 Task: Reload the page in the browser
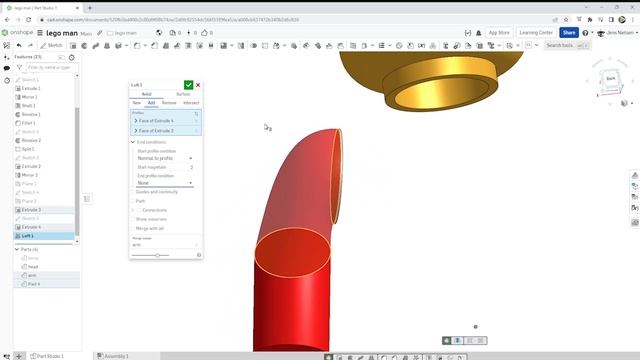(x=29, y=20)
